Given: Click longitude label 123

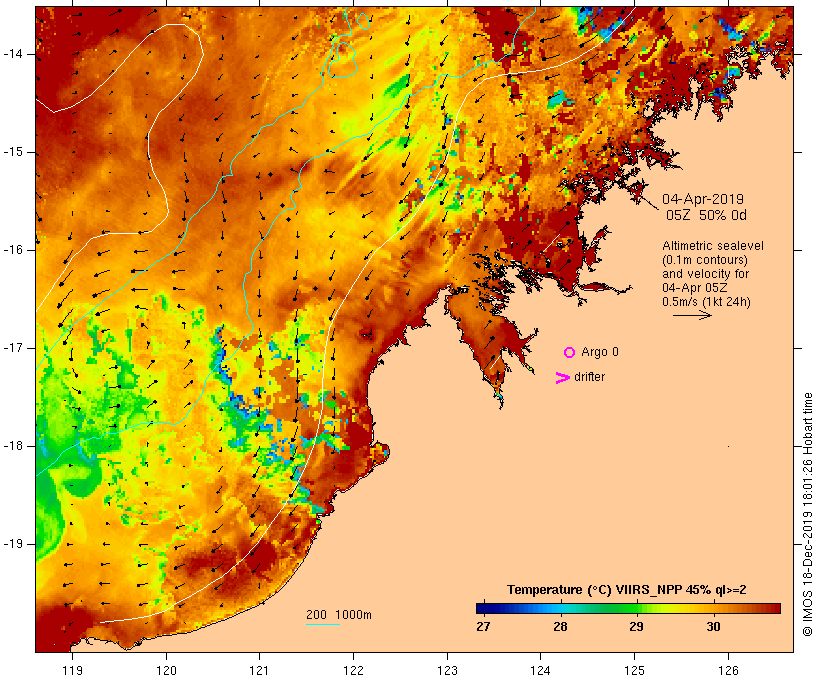Looking at the screenshot, I should (447, 670).
